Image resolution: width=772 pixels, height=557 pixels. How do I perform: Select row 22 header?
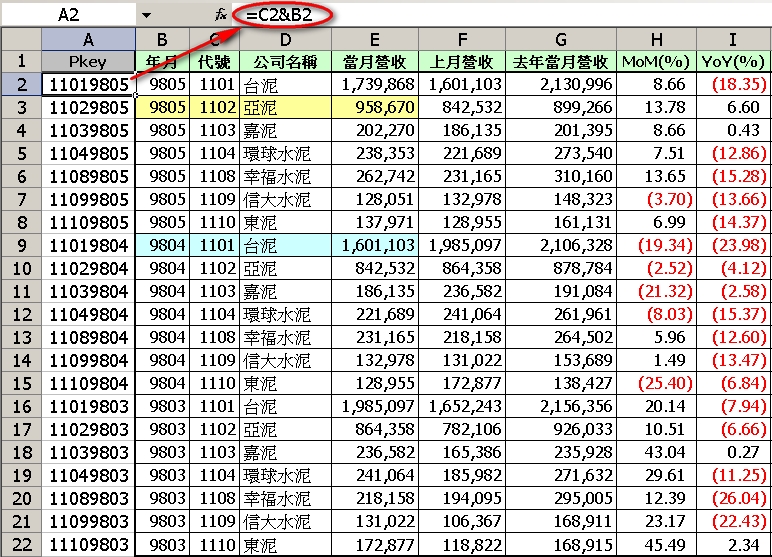(x=21, y=545)
